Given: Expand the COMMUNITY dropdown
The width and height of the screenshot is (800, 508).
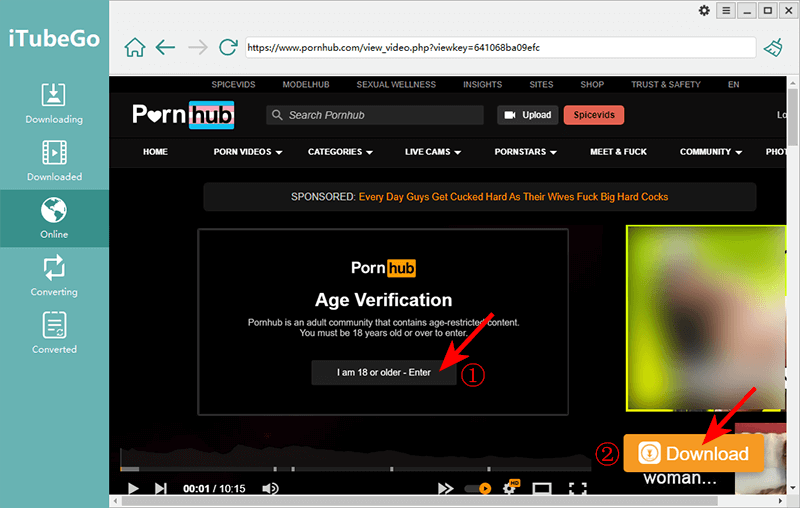Looking at the screenshot, I should (x=710, y=152).
